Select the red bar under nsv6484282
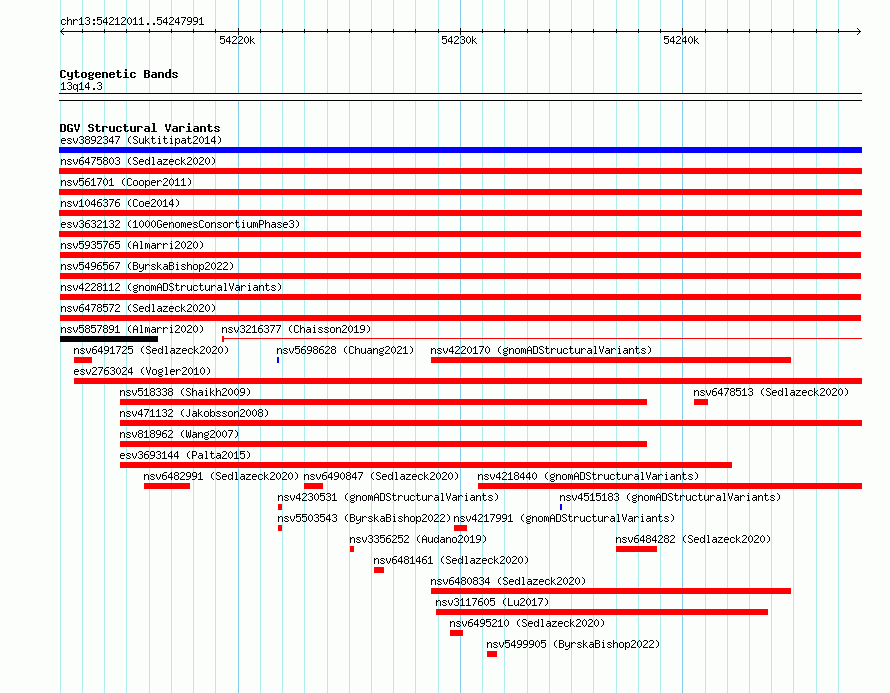 [636, 549]
